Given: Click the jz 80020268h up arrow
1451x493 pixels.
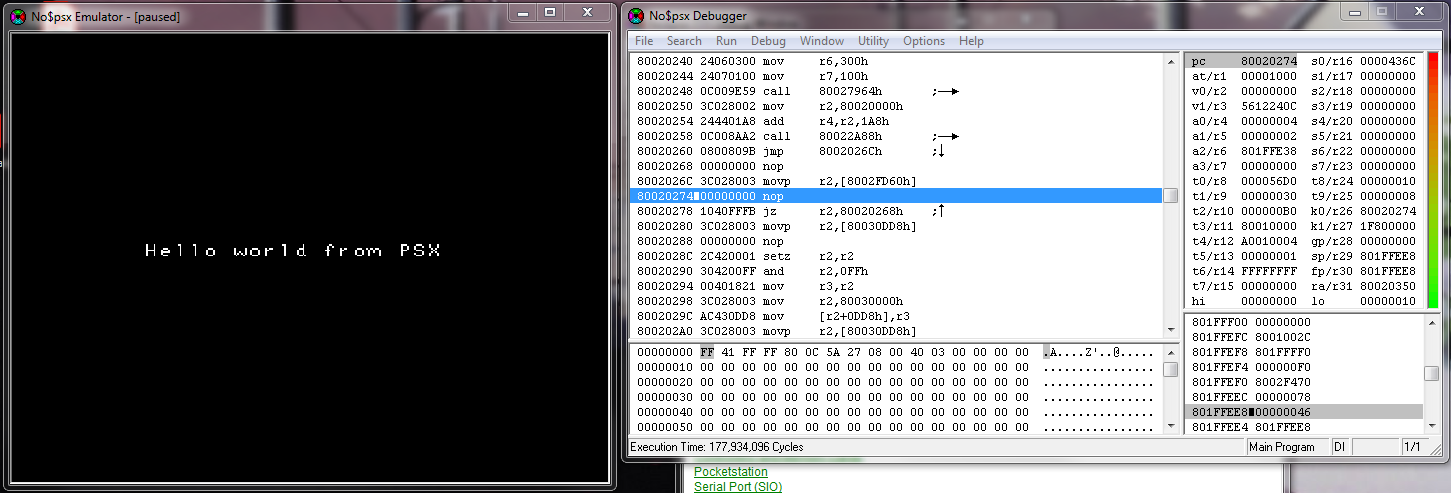Looking at the screenshot, I should [x=940, y=211].
